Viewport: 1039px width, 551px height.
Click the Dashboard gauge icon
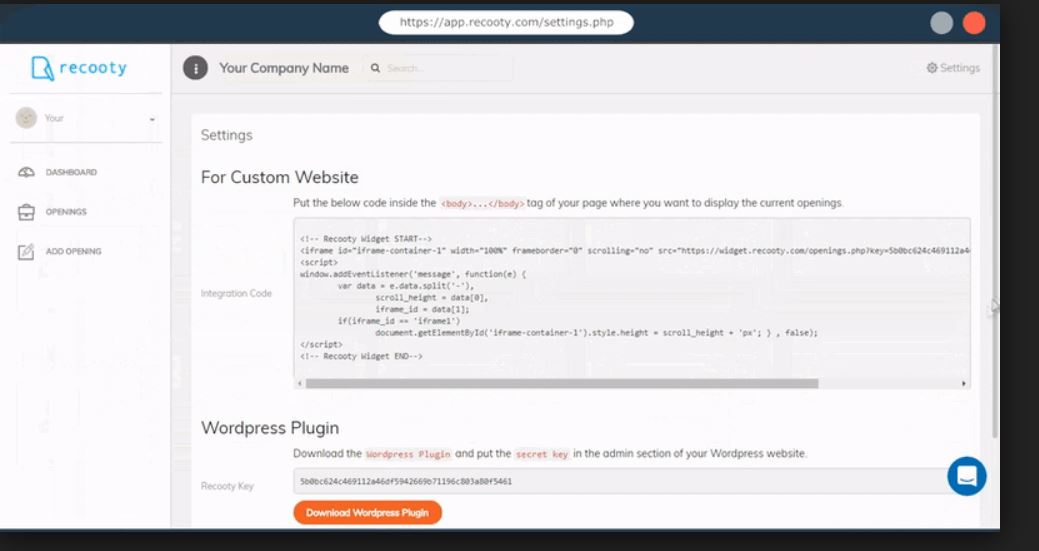pos(26,172)
